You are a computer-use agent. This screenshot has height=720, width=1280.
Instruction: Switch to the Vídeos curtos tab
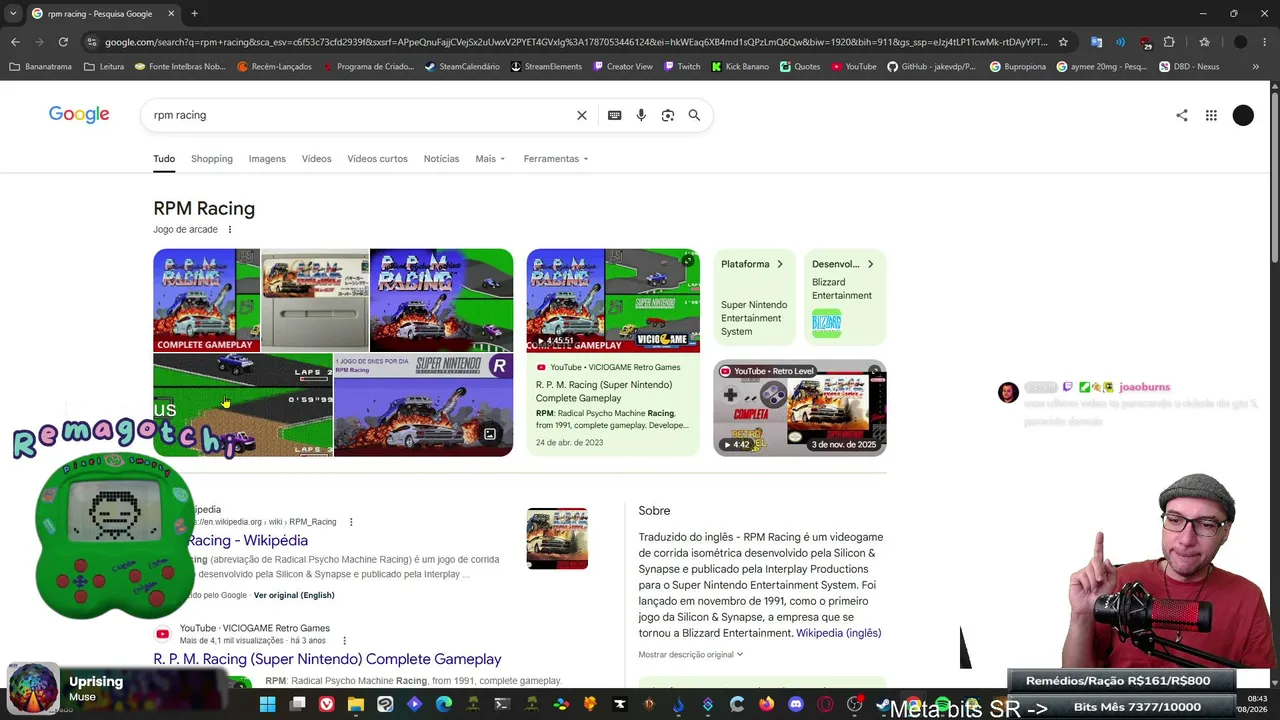(377, 159)
